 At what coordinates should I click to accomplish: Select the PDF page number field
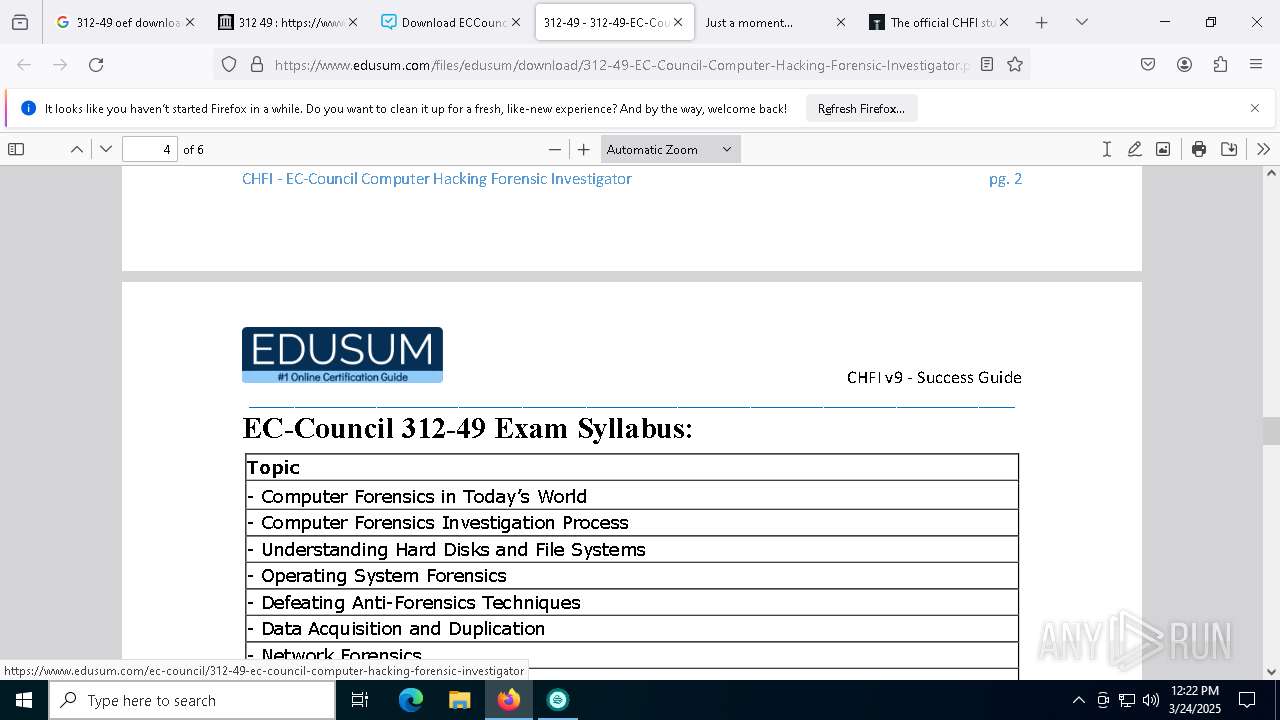[x=150, y=149]
